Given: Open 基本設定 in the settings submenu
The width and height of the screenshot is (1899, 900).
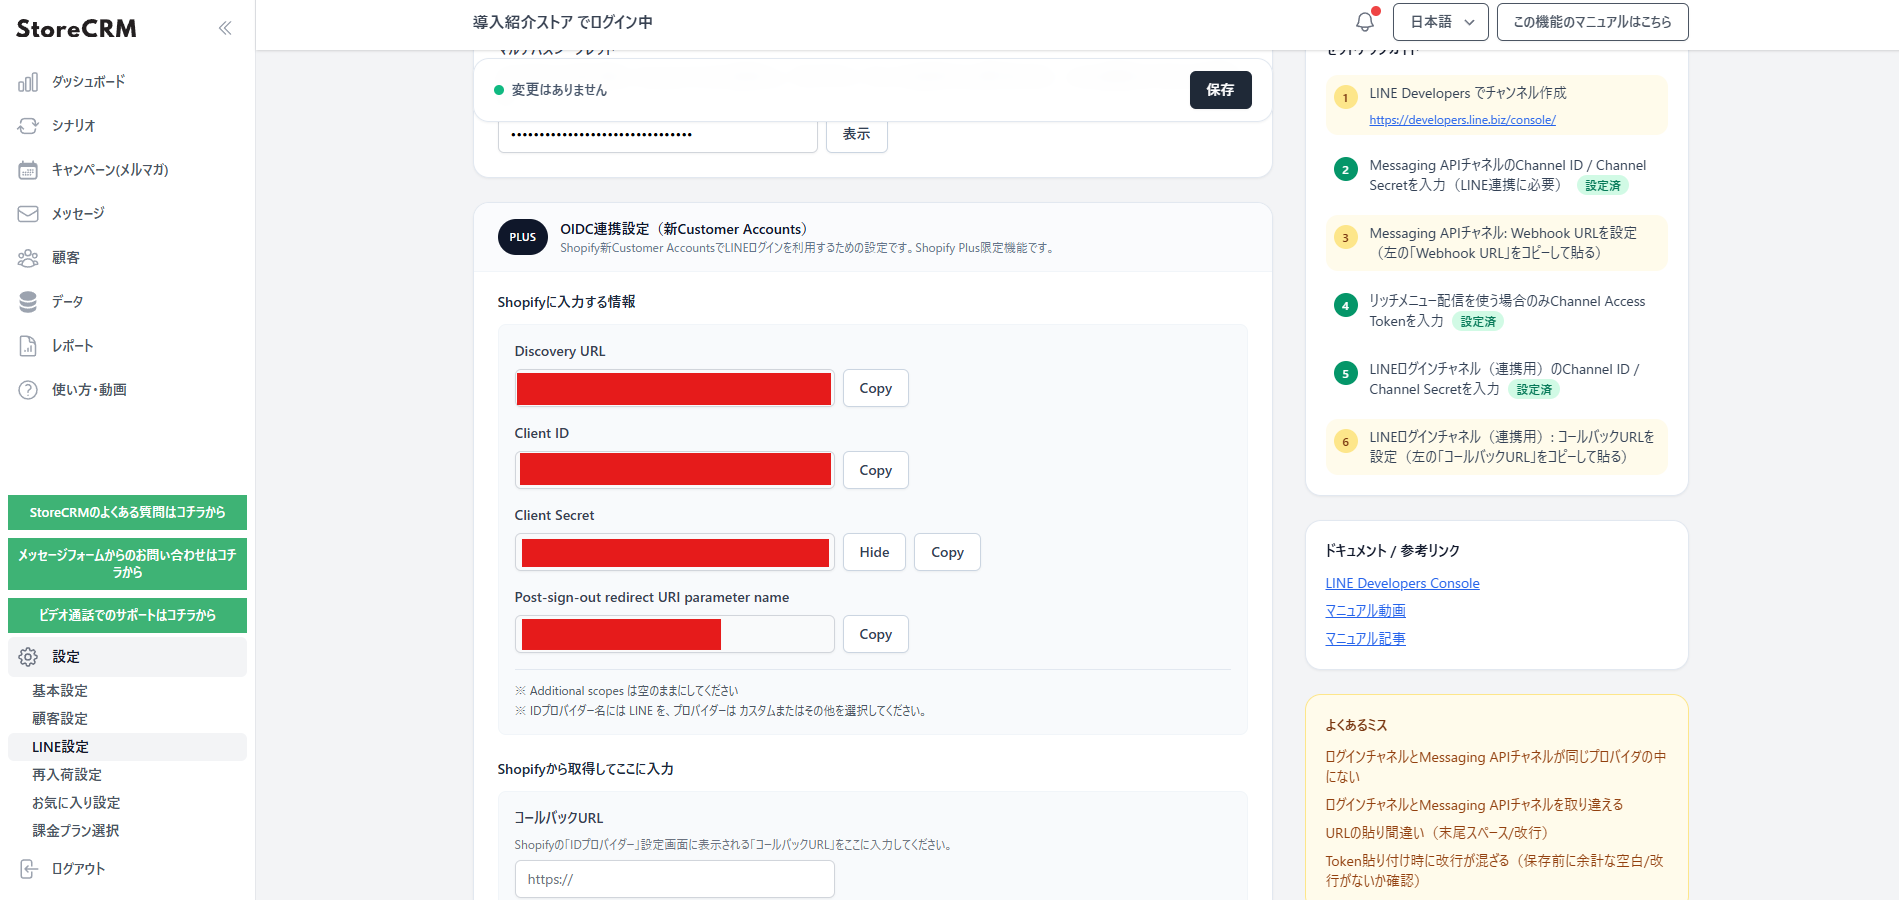Looking at the screenshot, I should coord(60,691).
